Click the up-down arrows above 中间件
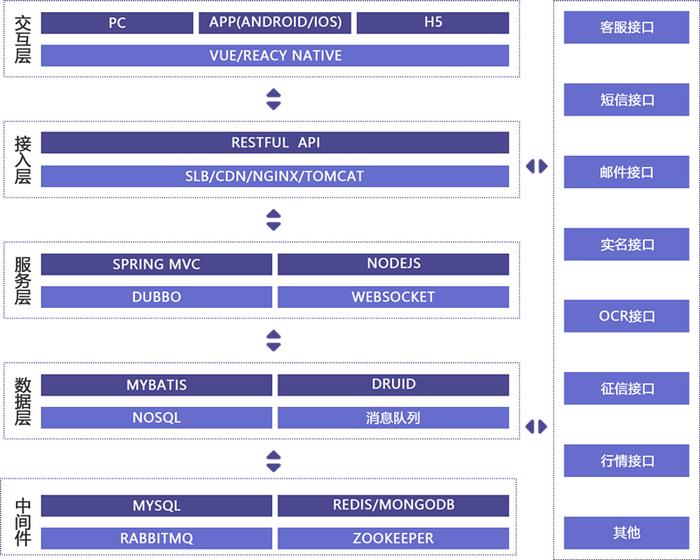This screenshot has width=700, height=560. [273, 461]
